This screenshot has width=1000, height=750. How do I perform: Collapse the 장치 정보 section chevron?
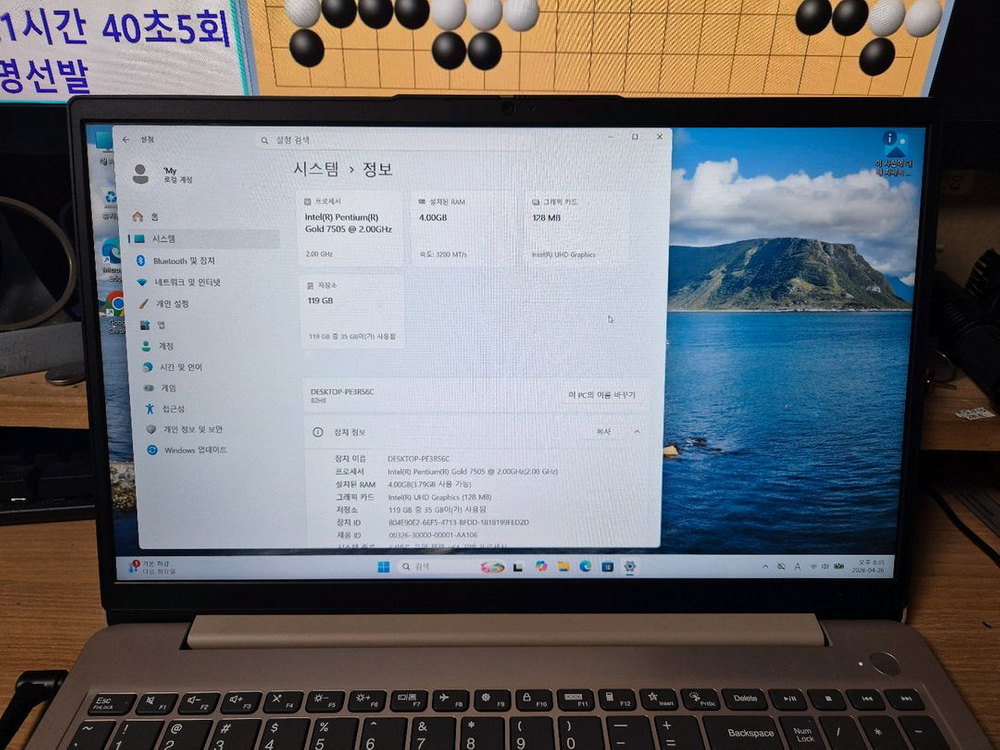click(x=637, y=432)
